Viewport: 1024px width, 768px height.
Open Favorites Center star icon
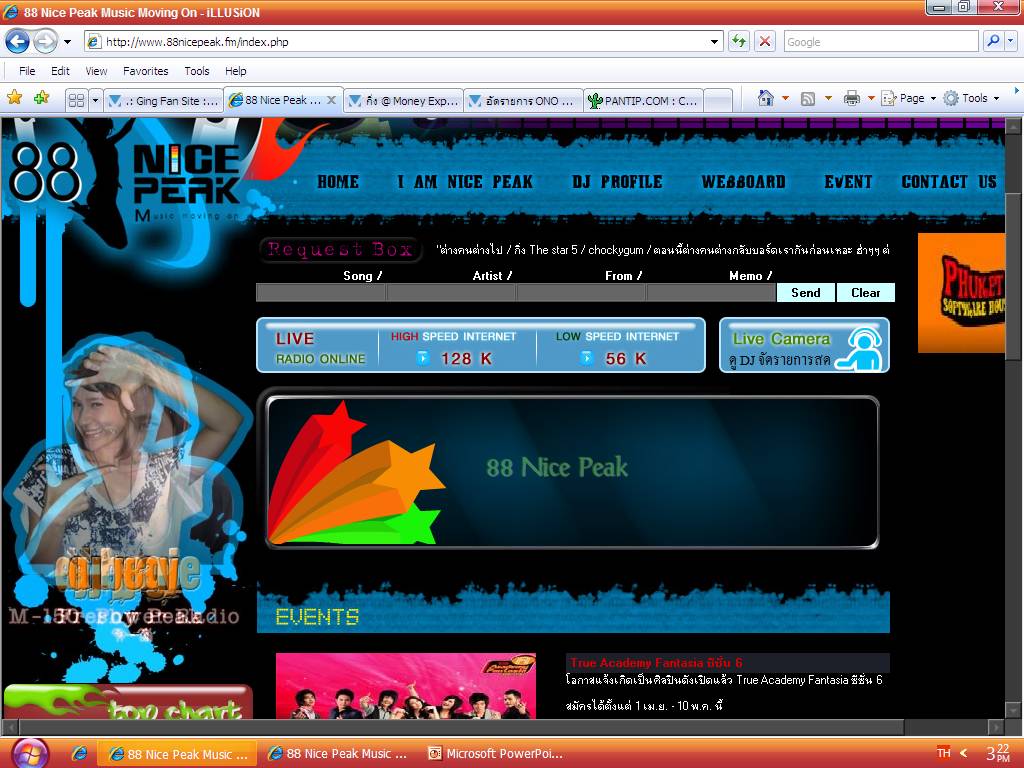click(x=14, y=98)
